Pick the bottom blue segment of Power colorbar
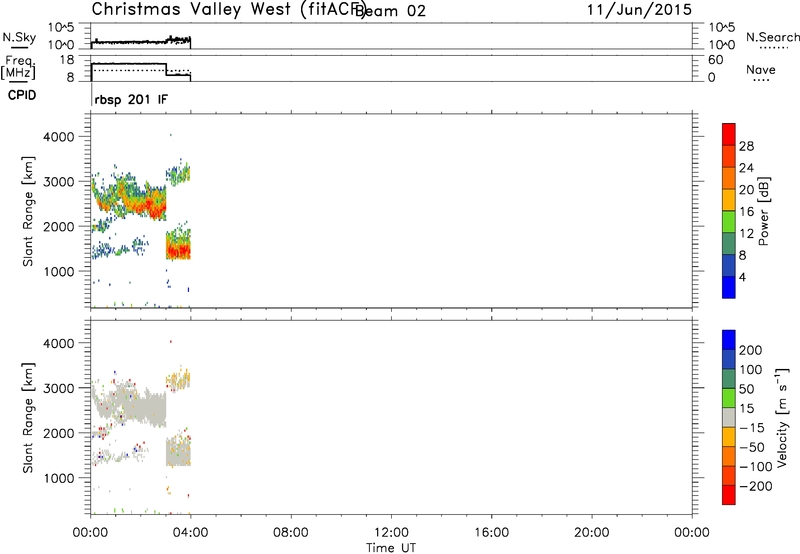The image size is (800, 554). click(x=729, y=287)
